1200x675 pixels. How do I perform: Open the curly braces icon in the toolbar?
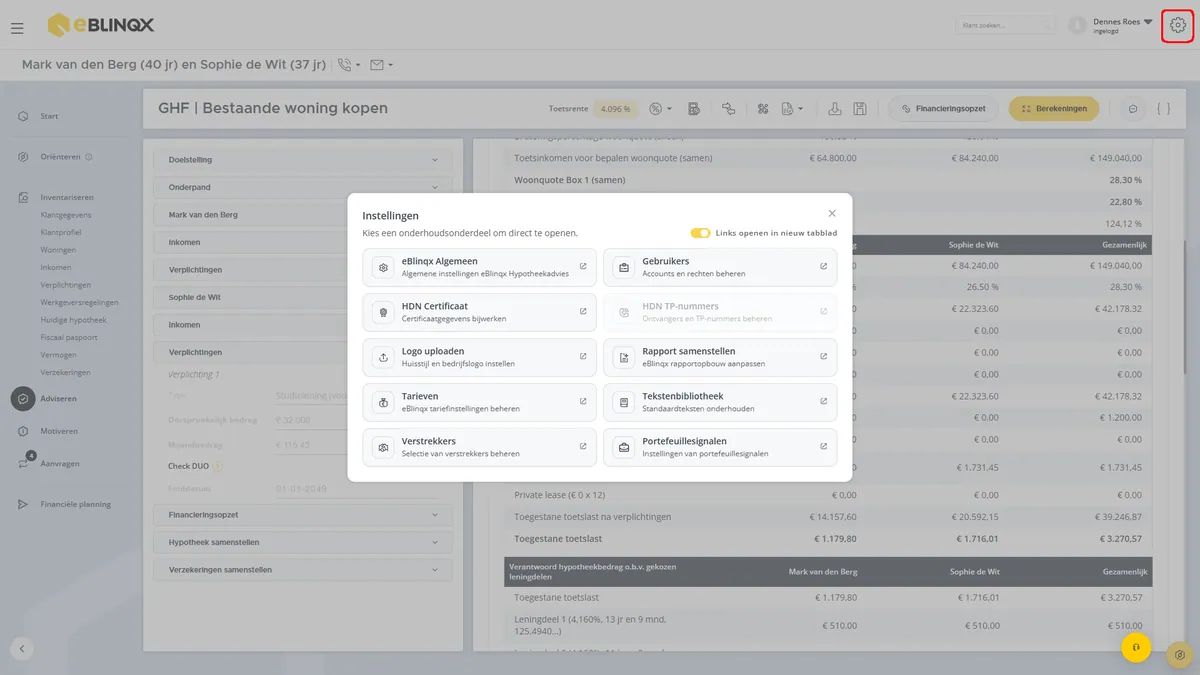(x=1163, y=108)
